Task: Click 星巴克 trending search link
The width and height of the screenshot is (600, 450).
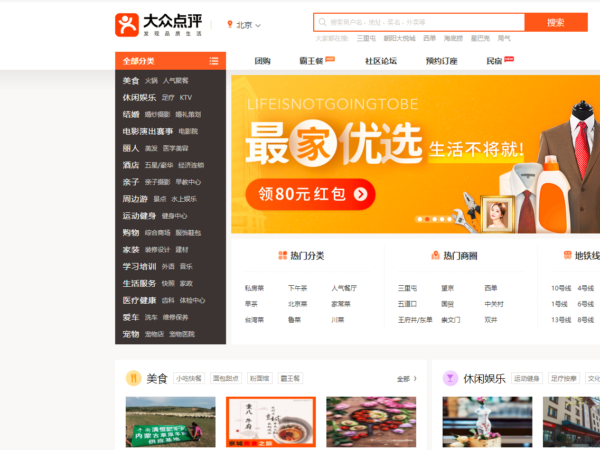Action: pos(480,38)
